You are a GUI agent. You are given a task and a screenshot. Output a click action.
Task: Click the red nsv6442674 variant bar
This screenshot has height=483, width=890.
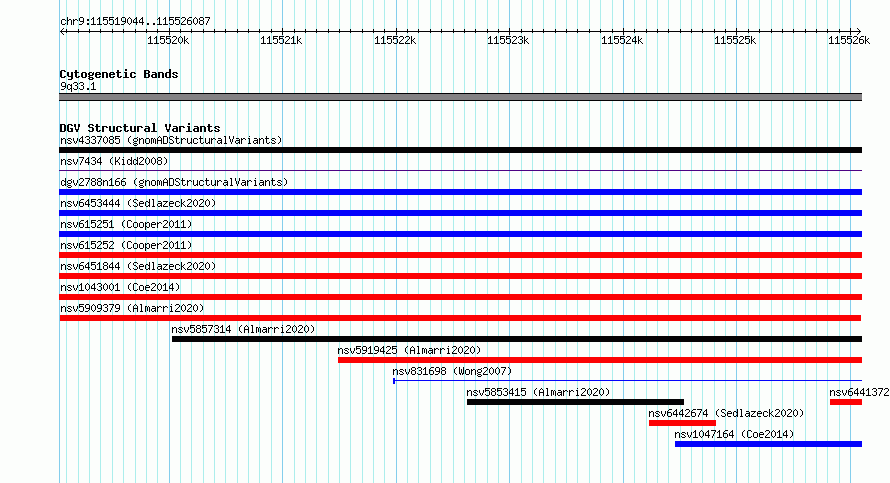(x=682, y=423)
